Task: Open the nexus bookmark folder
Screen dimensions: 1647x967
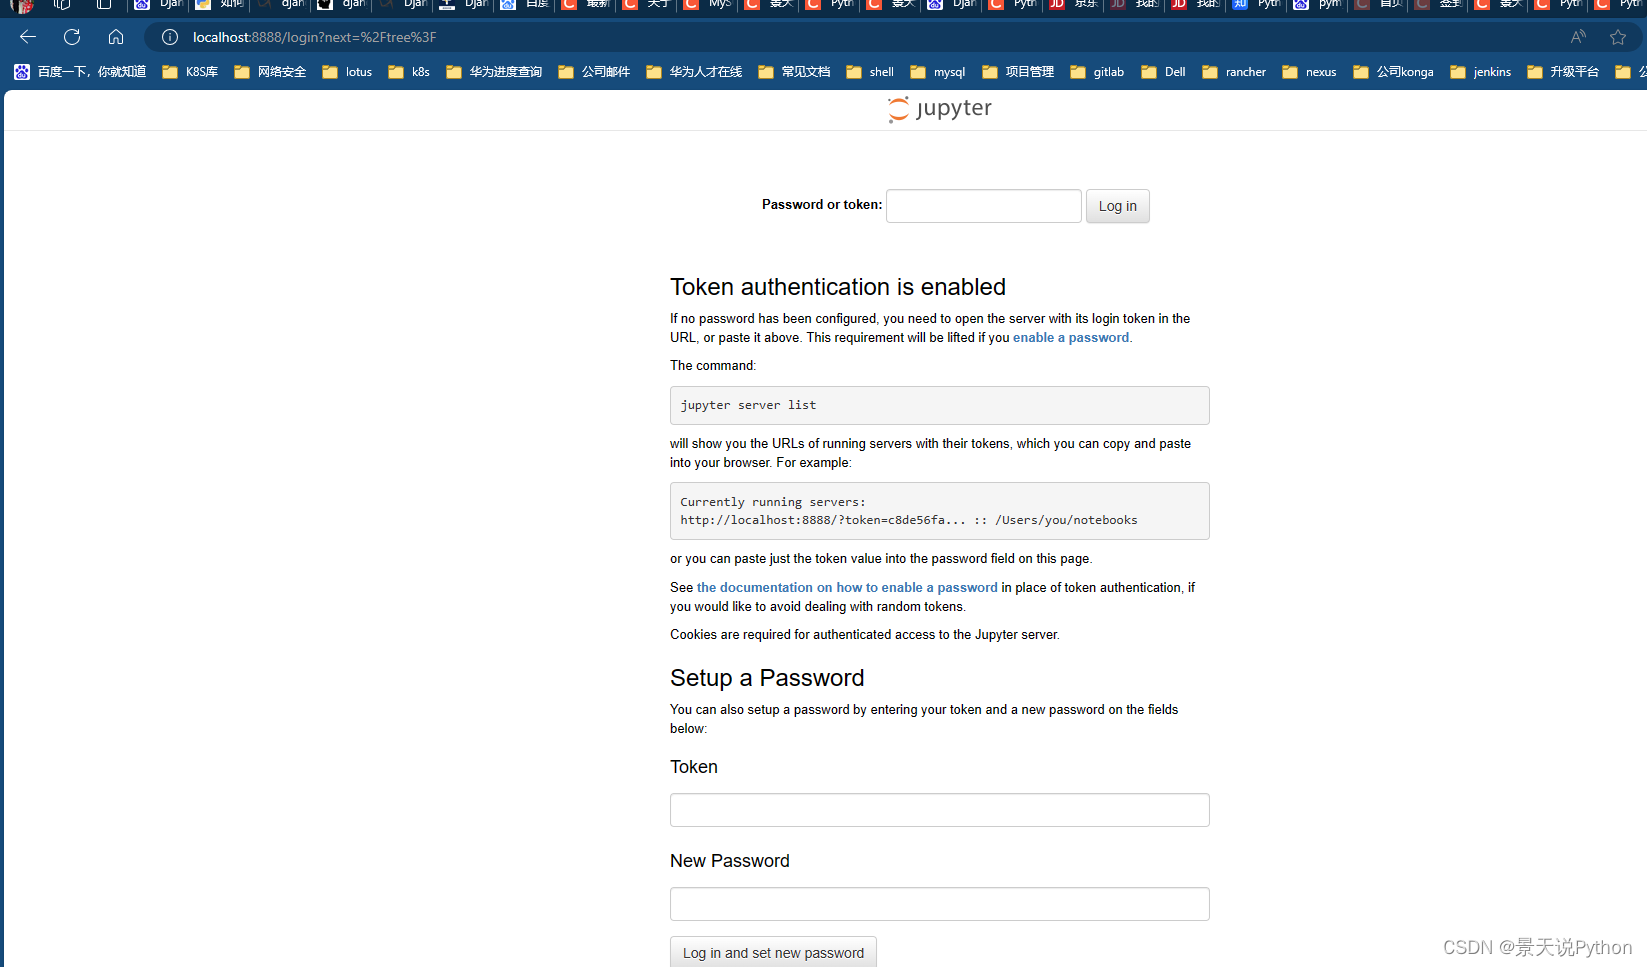Action: tap(1309, 72)
